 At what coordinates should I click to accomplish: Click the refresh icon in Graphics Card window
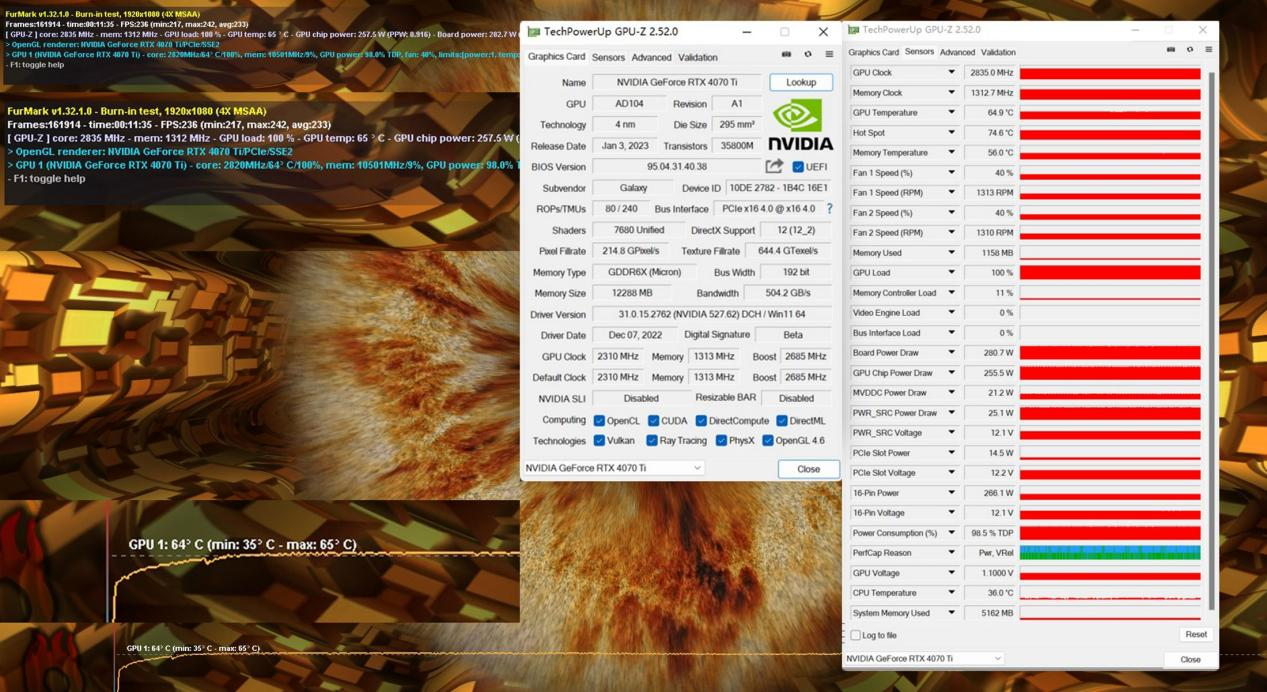click(x=808, y=55)
